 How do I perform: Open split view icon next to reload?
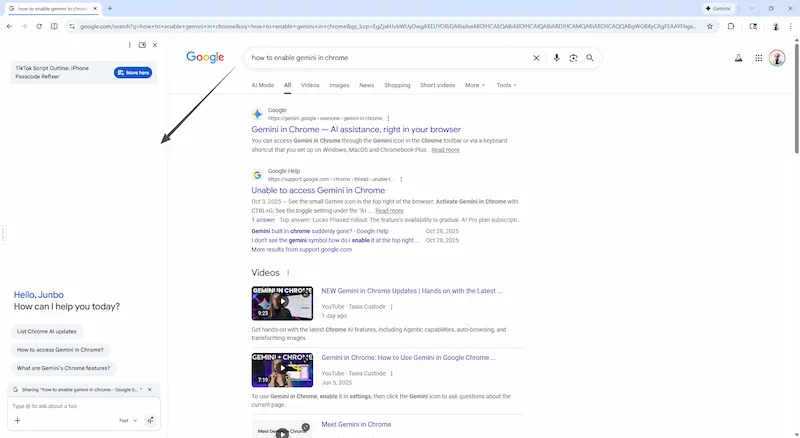pos(54,26)
